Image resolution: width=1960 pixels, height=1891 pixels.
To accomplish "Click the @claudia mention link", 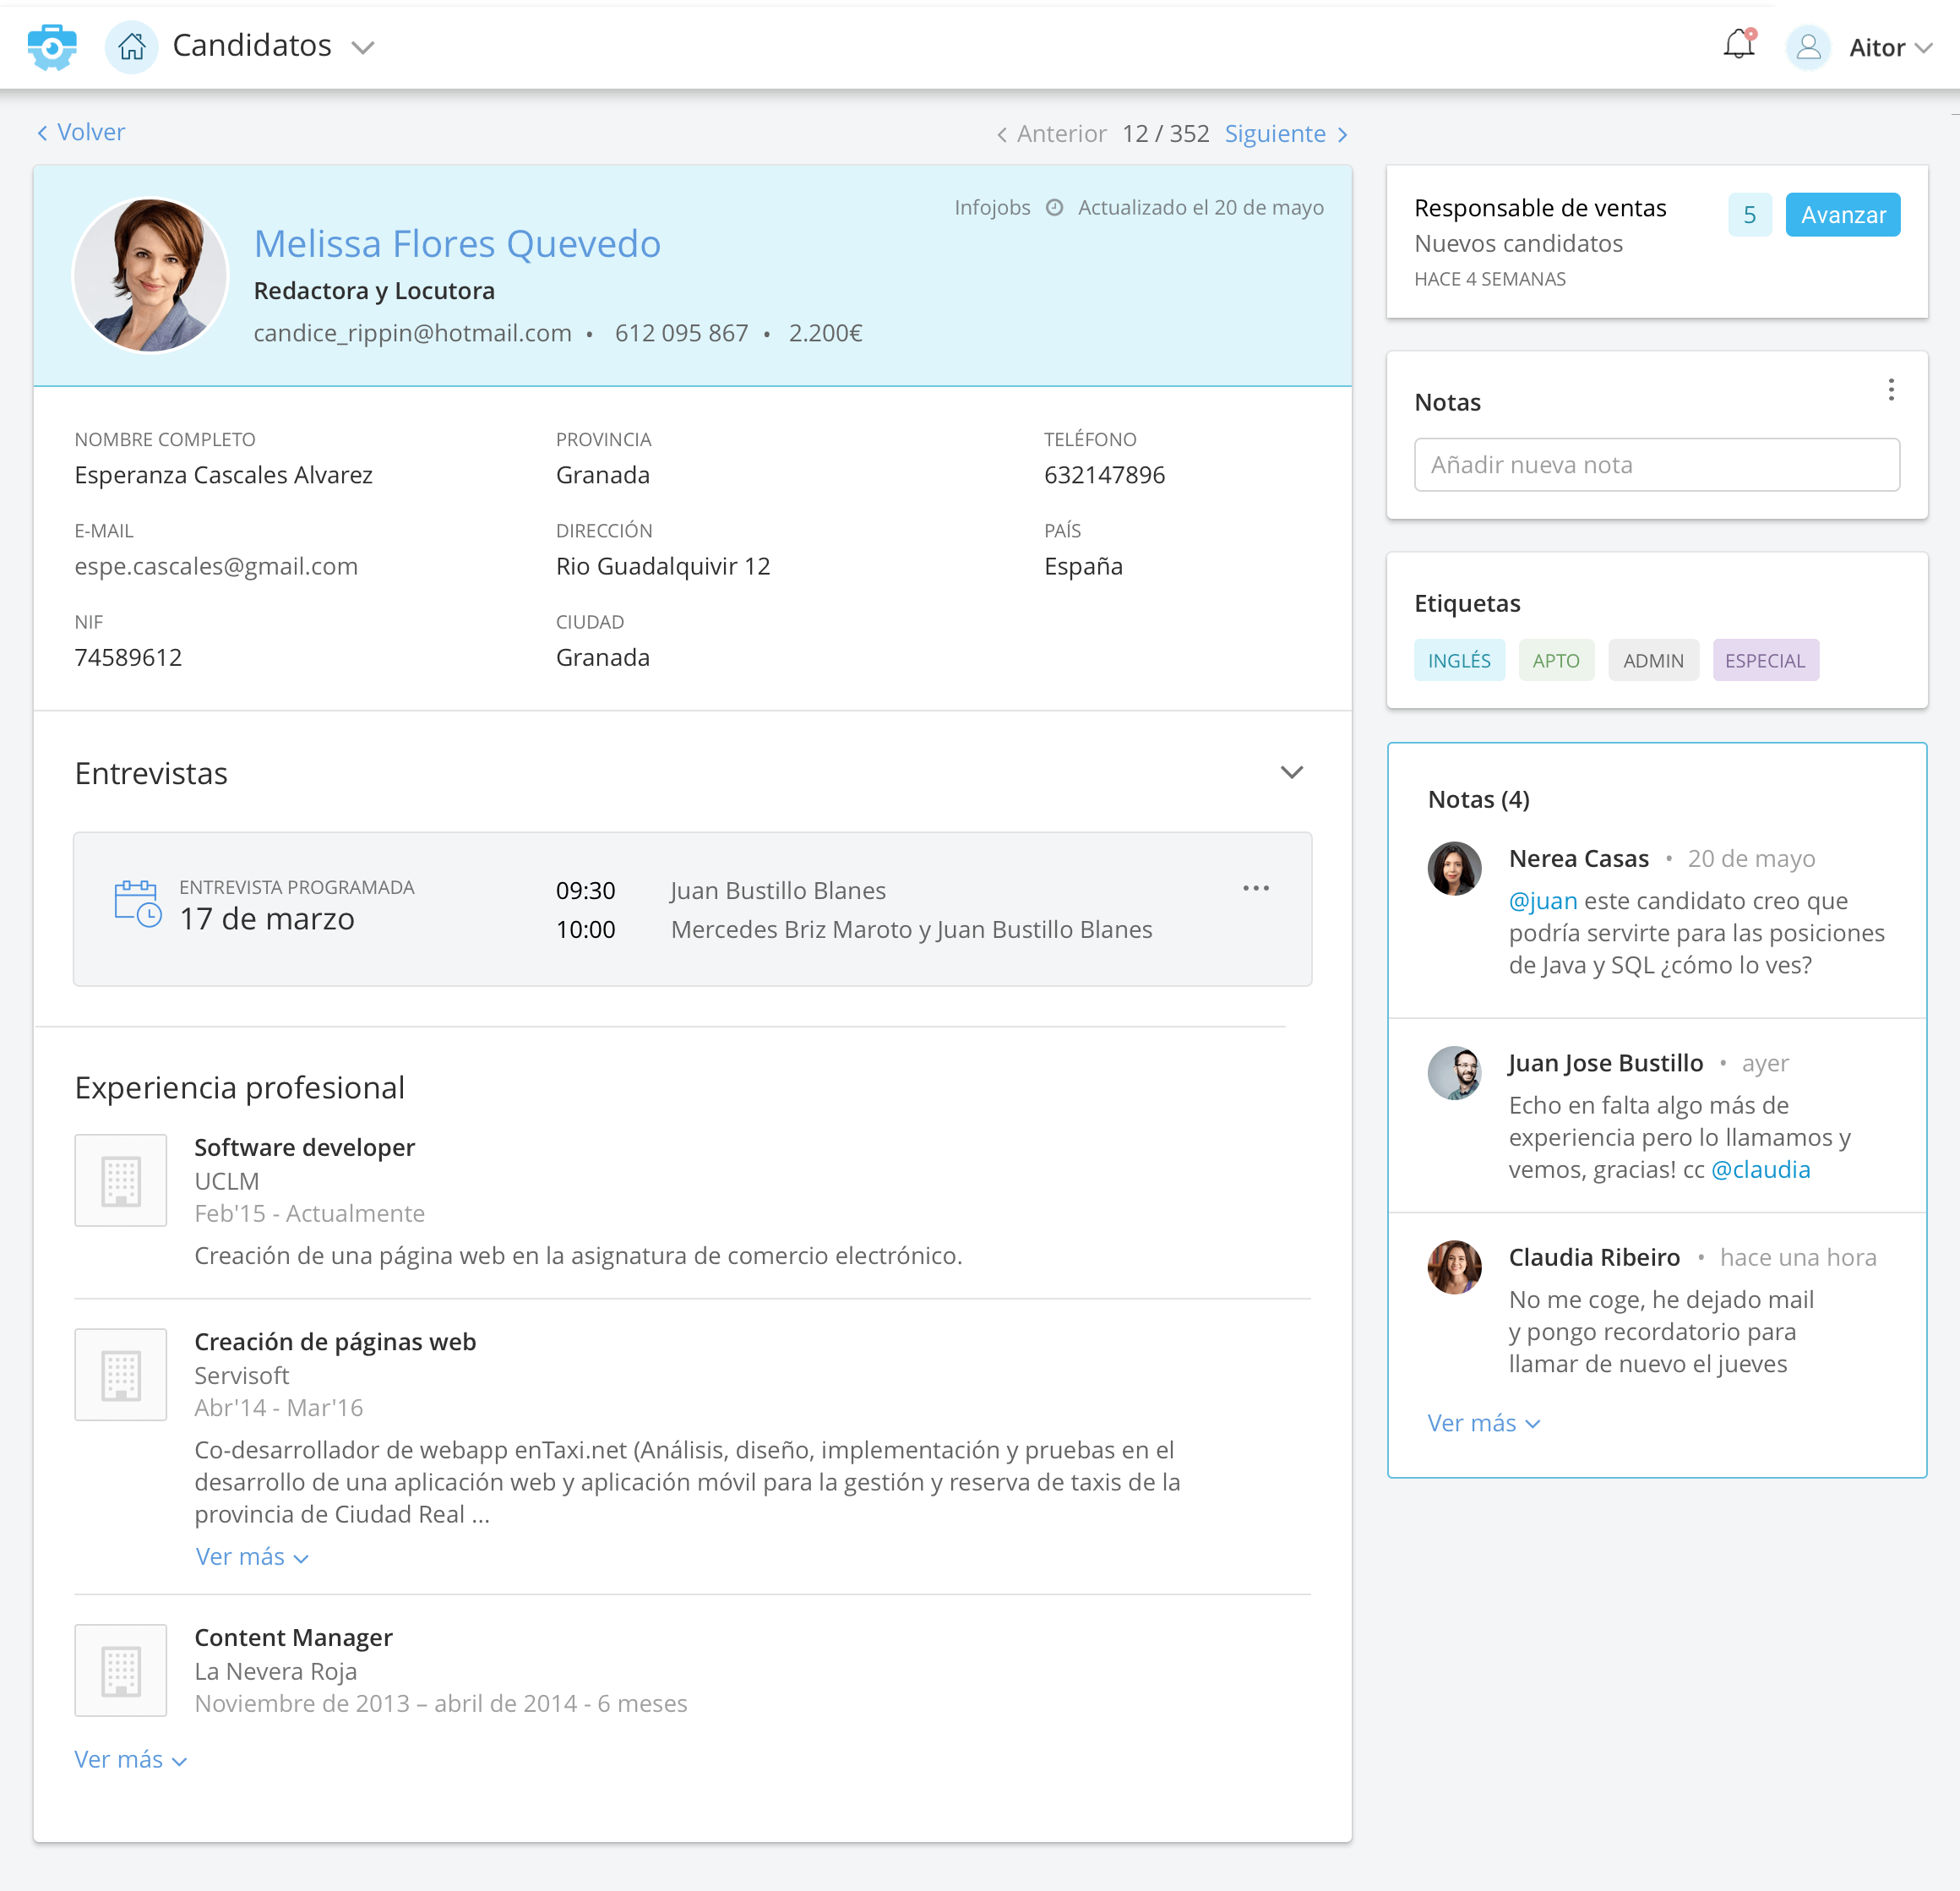I will click(x=1760, y=1169).
